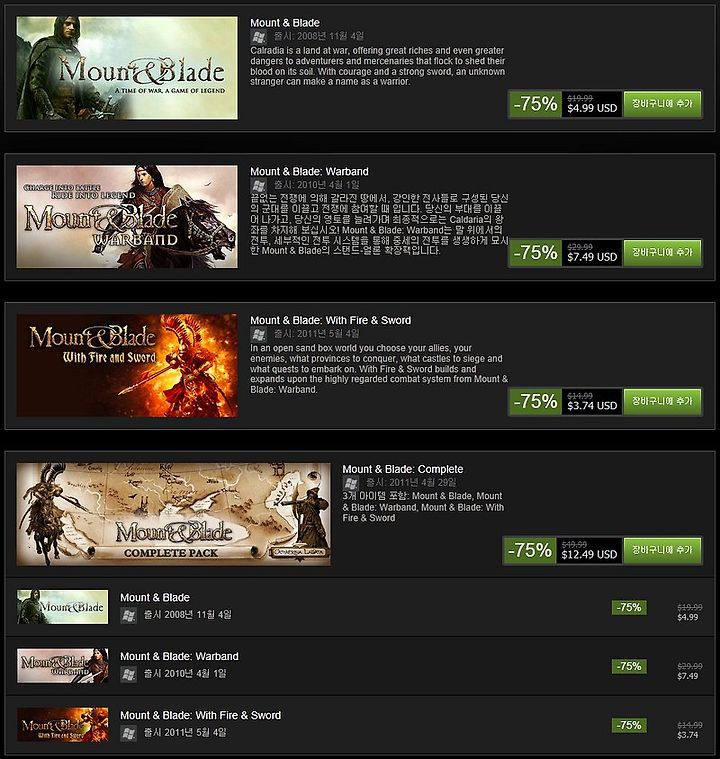
Task: Add Mount & Blade to cart at $4.99
Action: pyautogui.click(x=662, y=104)
